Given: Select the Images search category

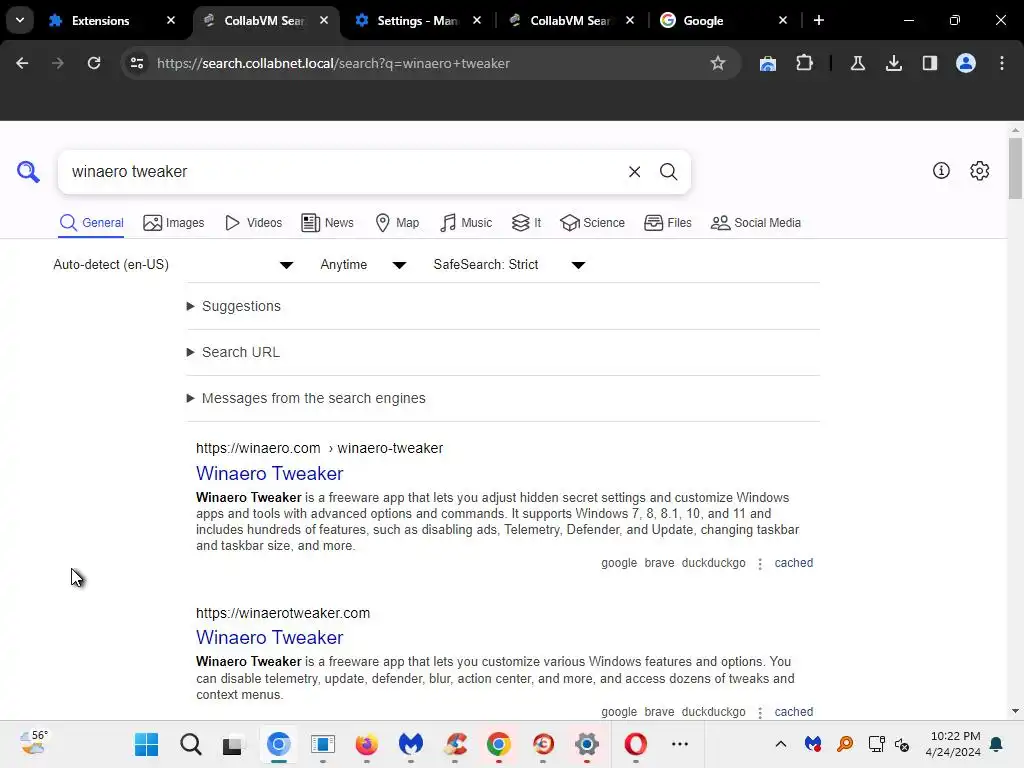Looking at the screenshot, I should click(x=174, y=223).
